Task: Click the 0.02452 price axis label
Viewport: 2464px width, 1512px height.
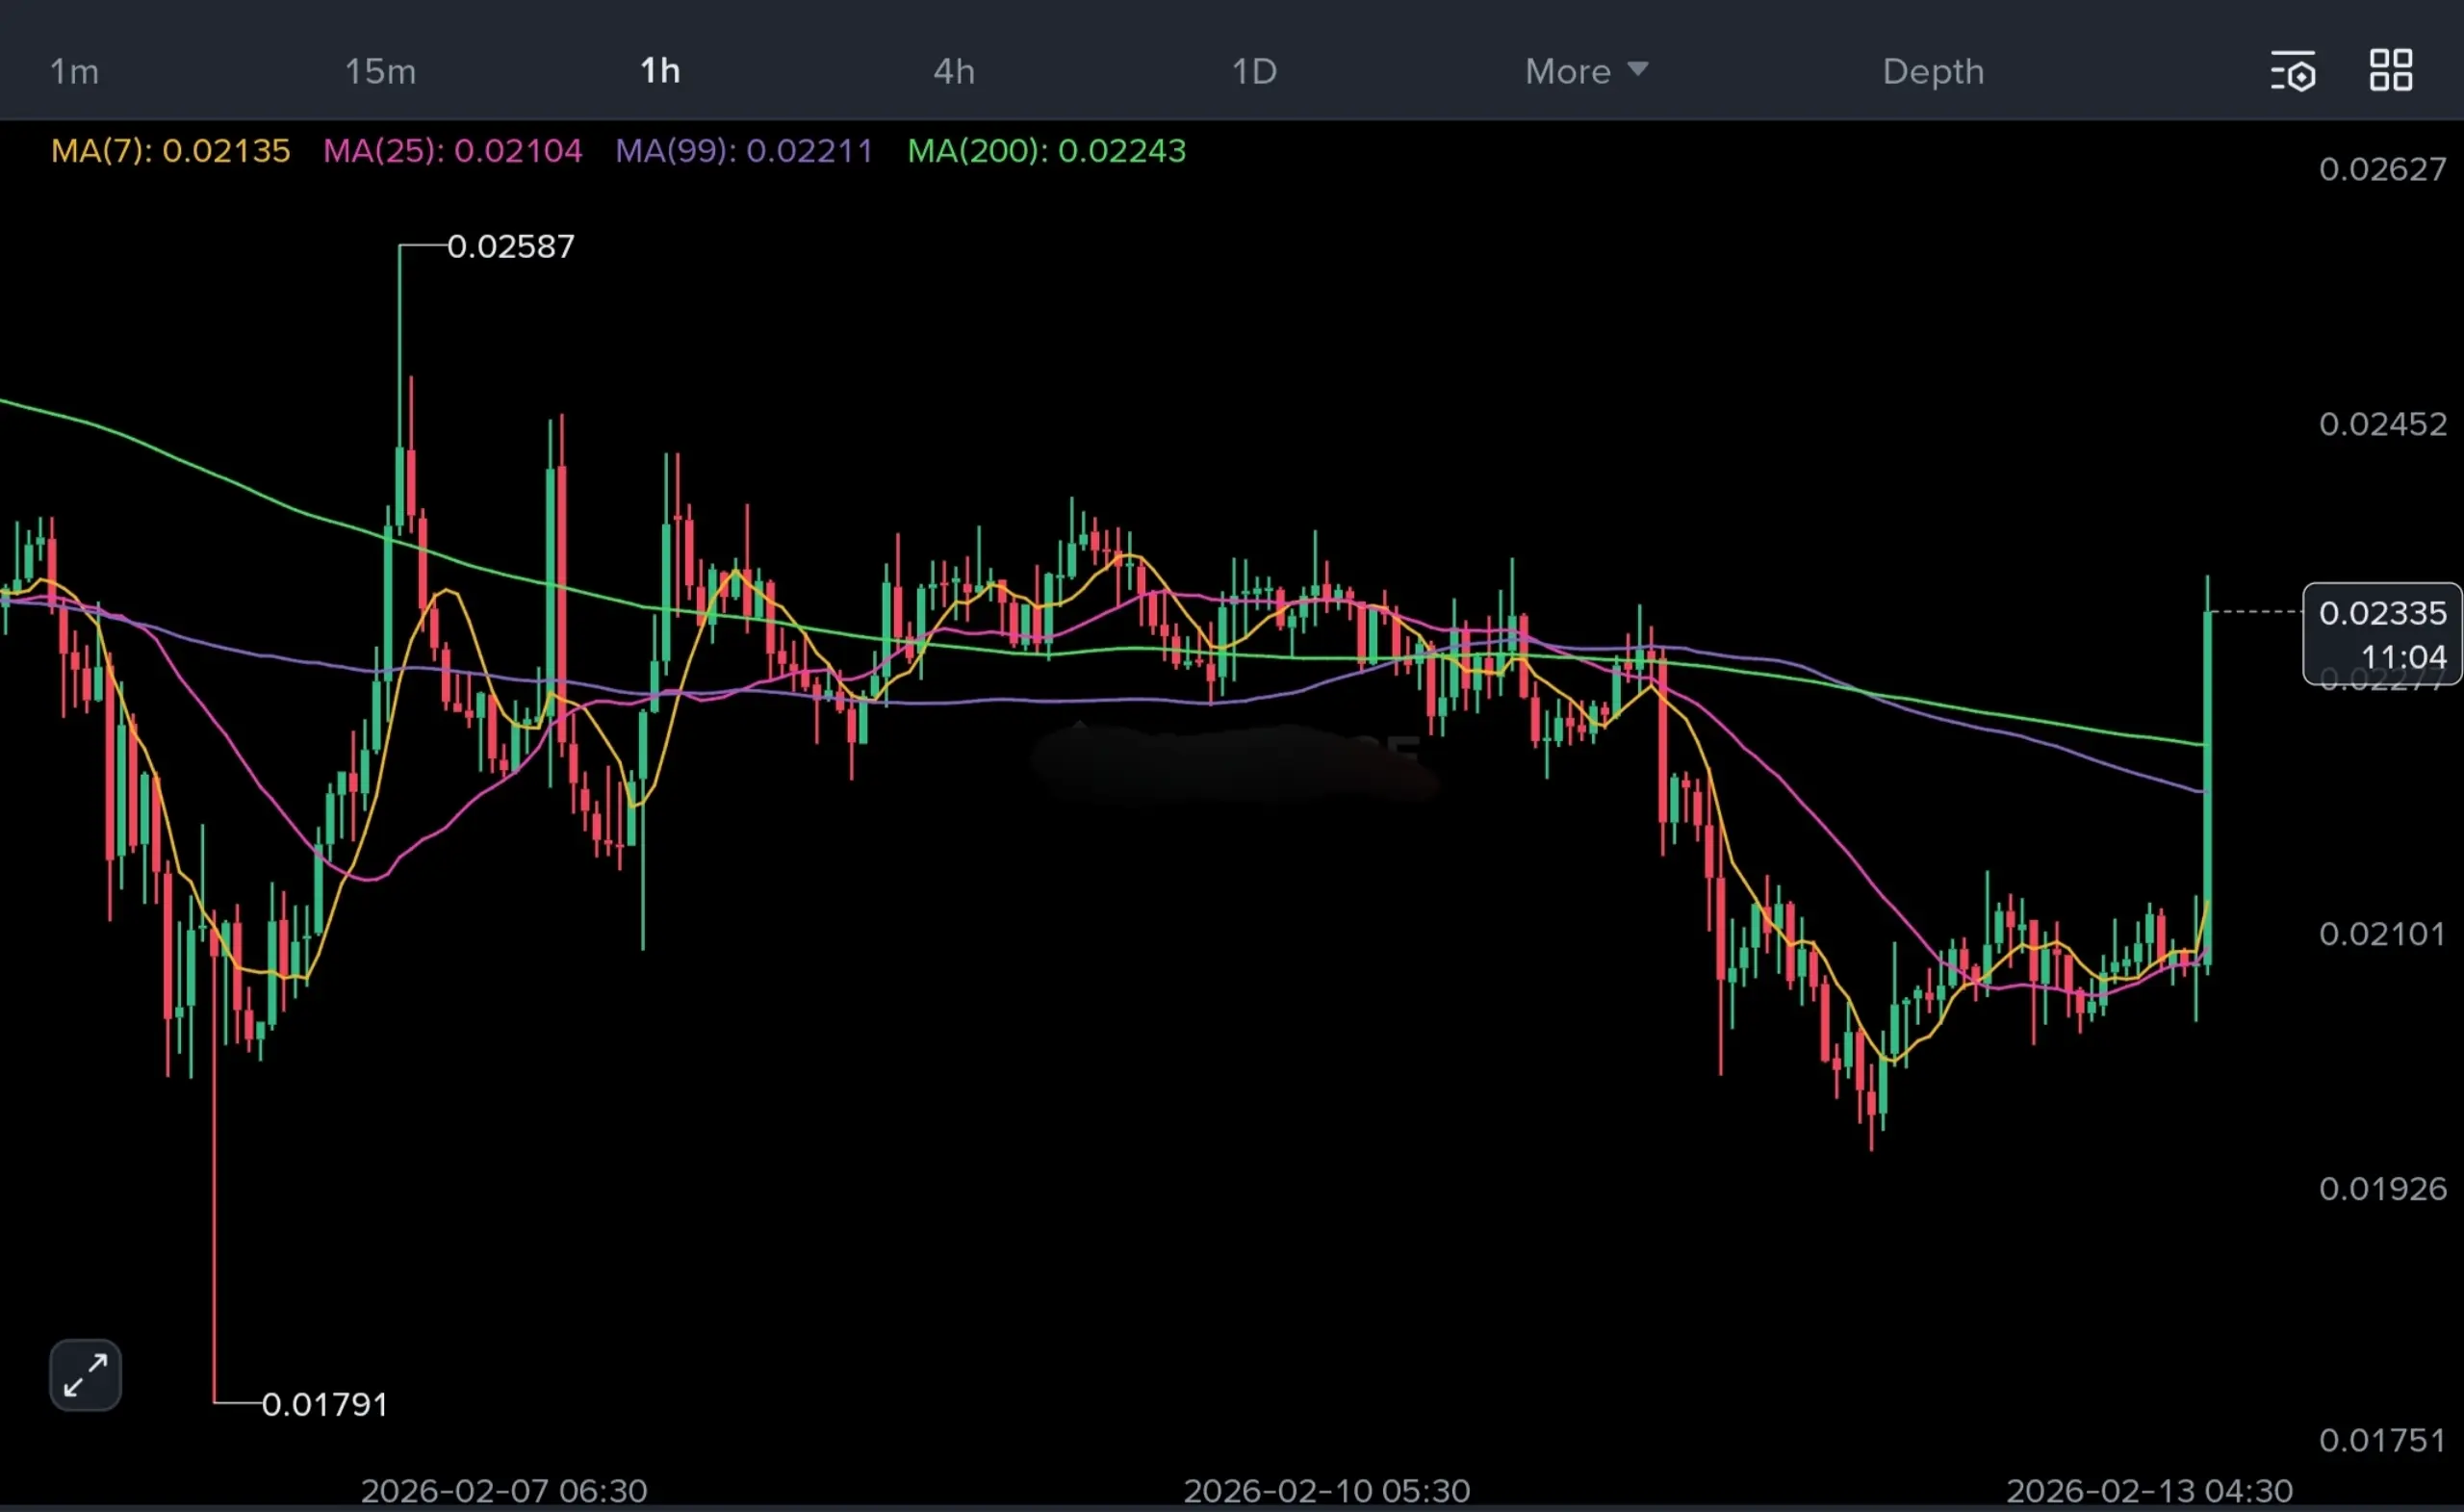Action: coord(2382,424)
